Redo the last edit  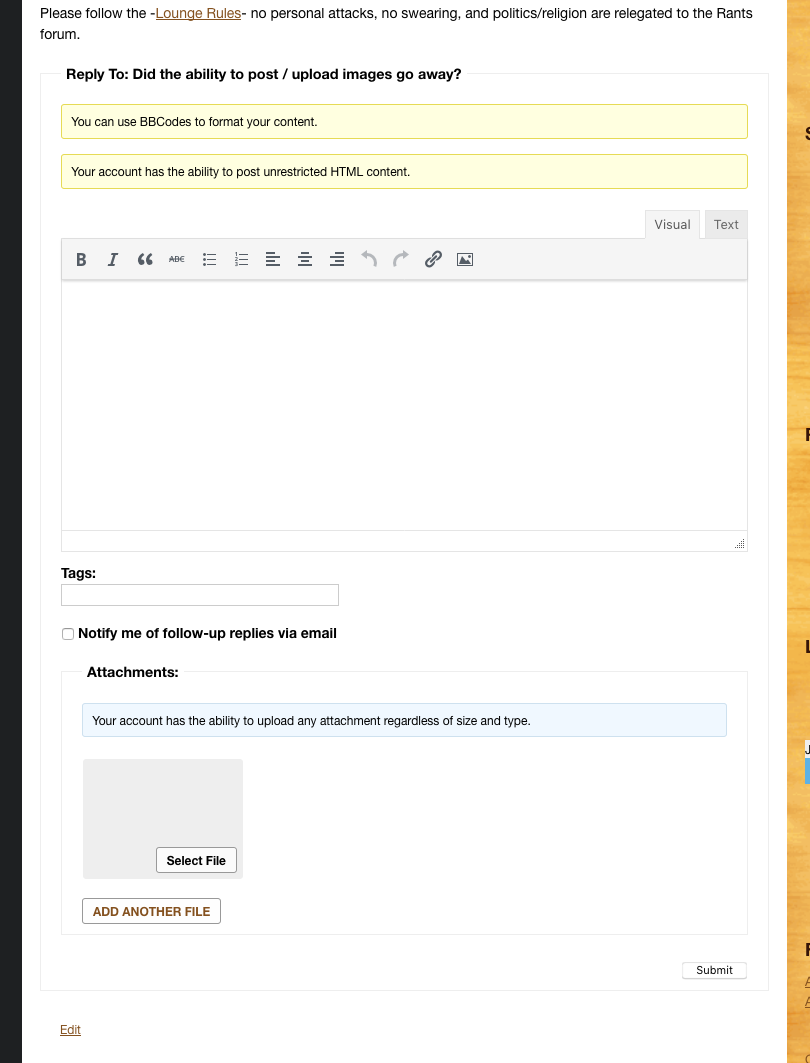tap(401, 260)
